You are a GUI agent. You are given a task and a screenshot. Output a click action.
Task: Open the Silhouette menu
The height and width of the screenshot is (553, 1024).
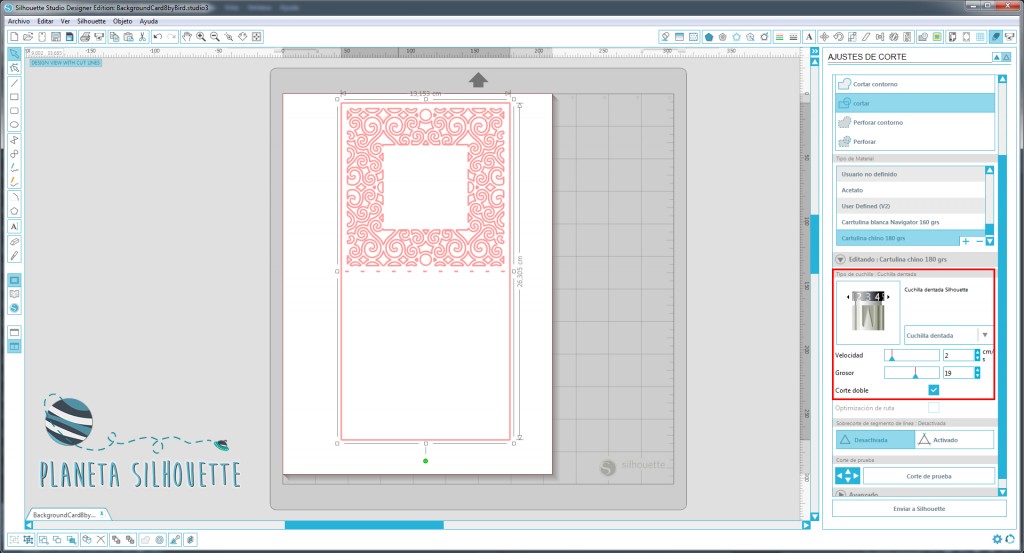pyautogui.click(x=91, y=21)
